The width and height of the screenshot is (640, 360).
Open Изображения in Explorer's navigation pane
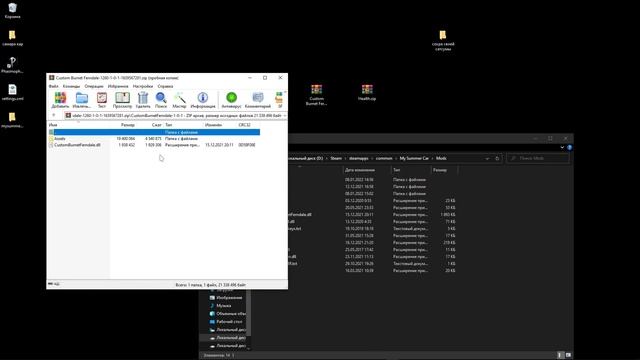pos(226,298)
